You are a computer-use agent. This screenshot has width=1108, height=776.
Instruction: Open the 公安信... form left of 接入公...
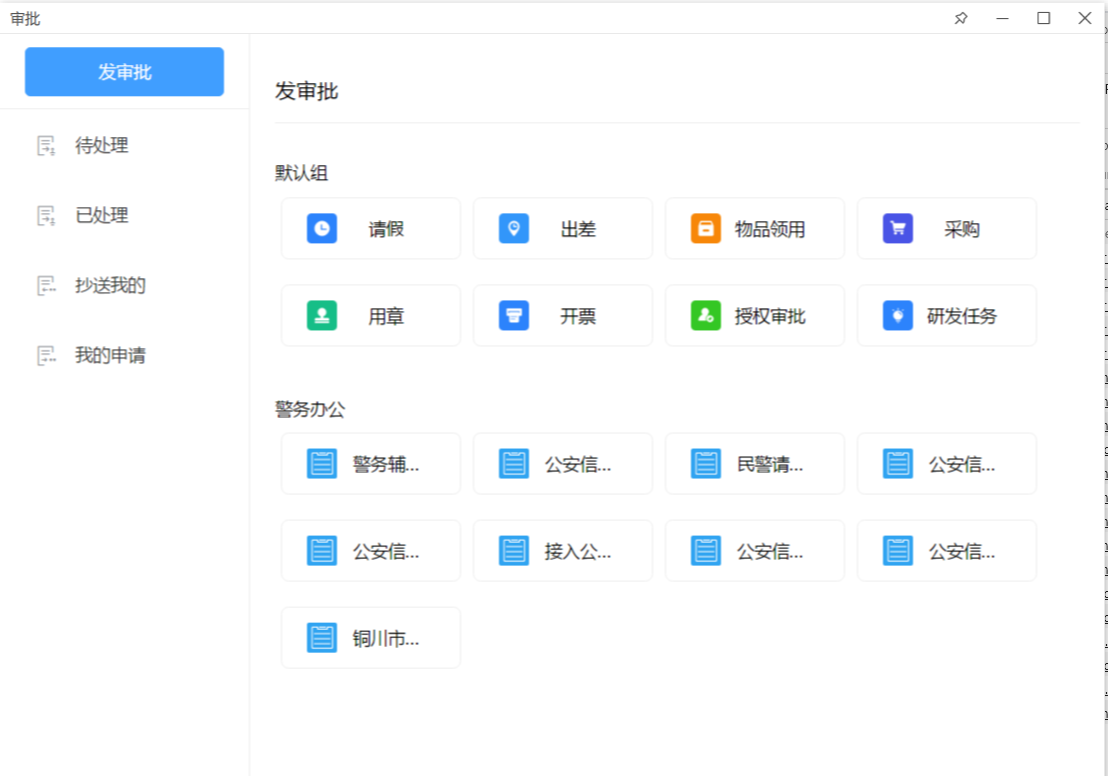(x=371, y=551)
